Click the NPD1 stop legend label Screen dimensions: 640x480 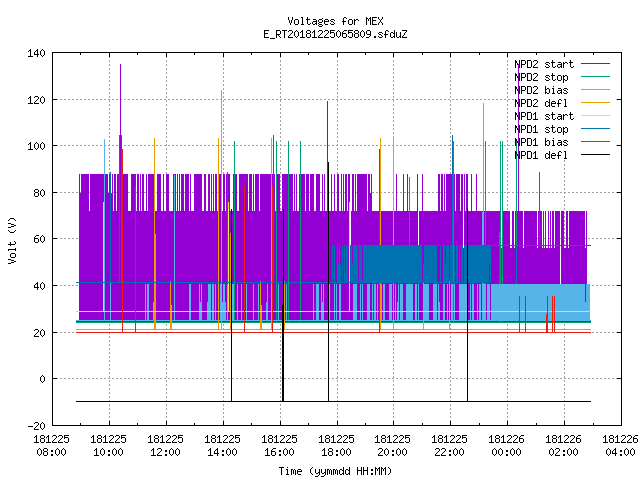[x=541, y=129]
